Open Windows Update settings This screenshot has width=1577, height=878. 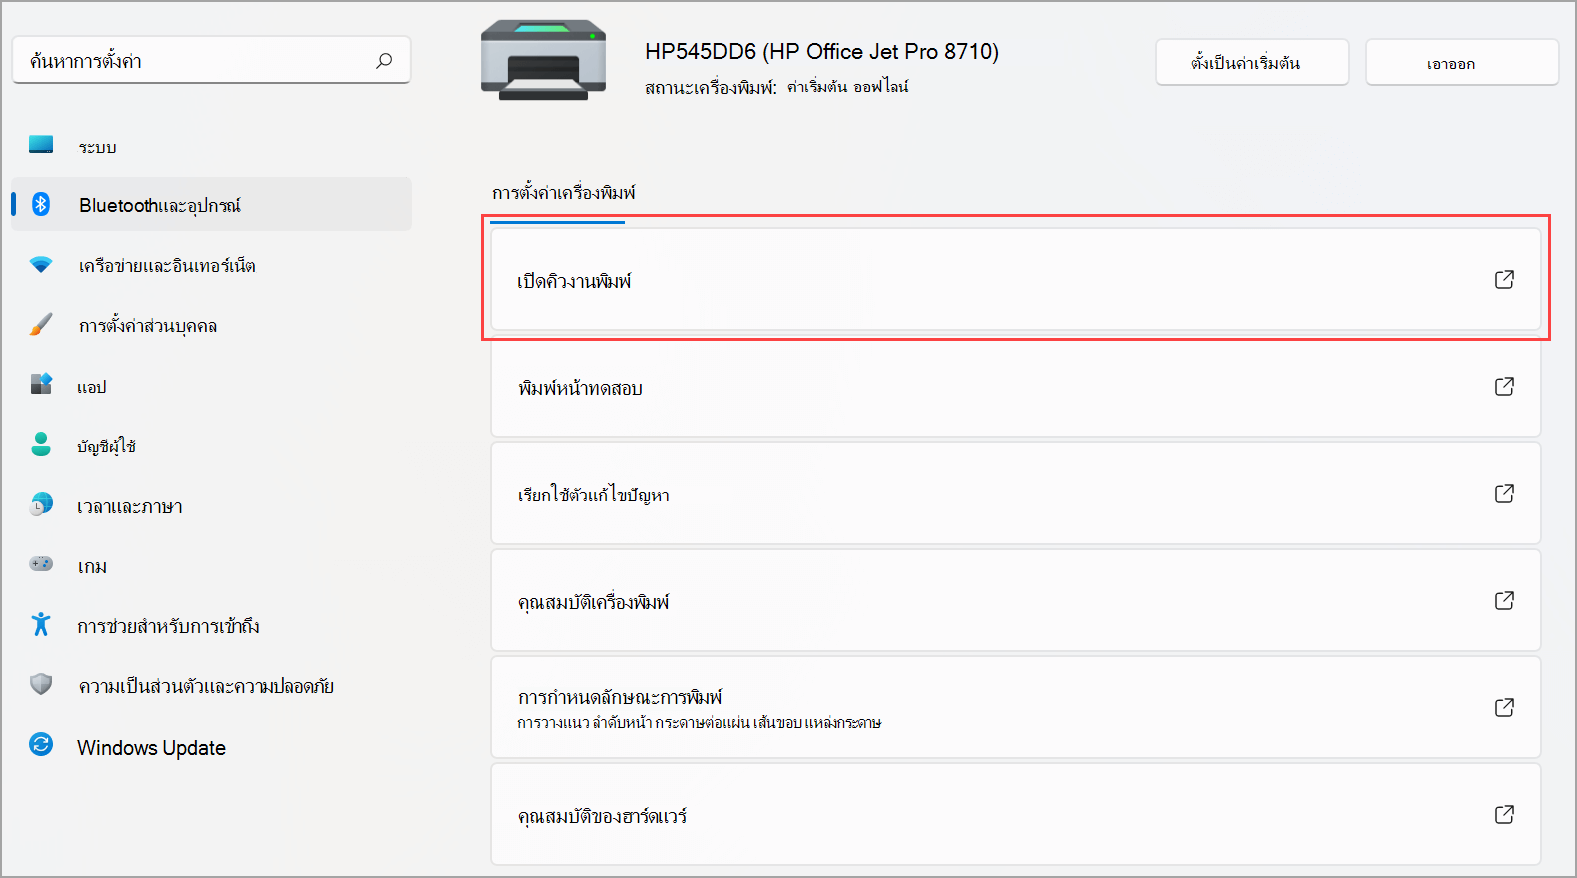click(211, 747)
